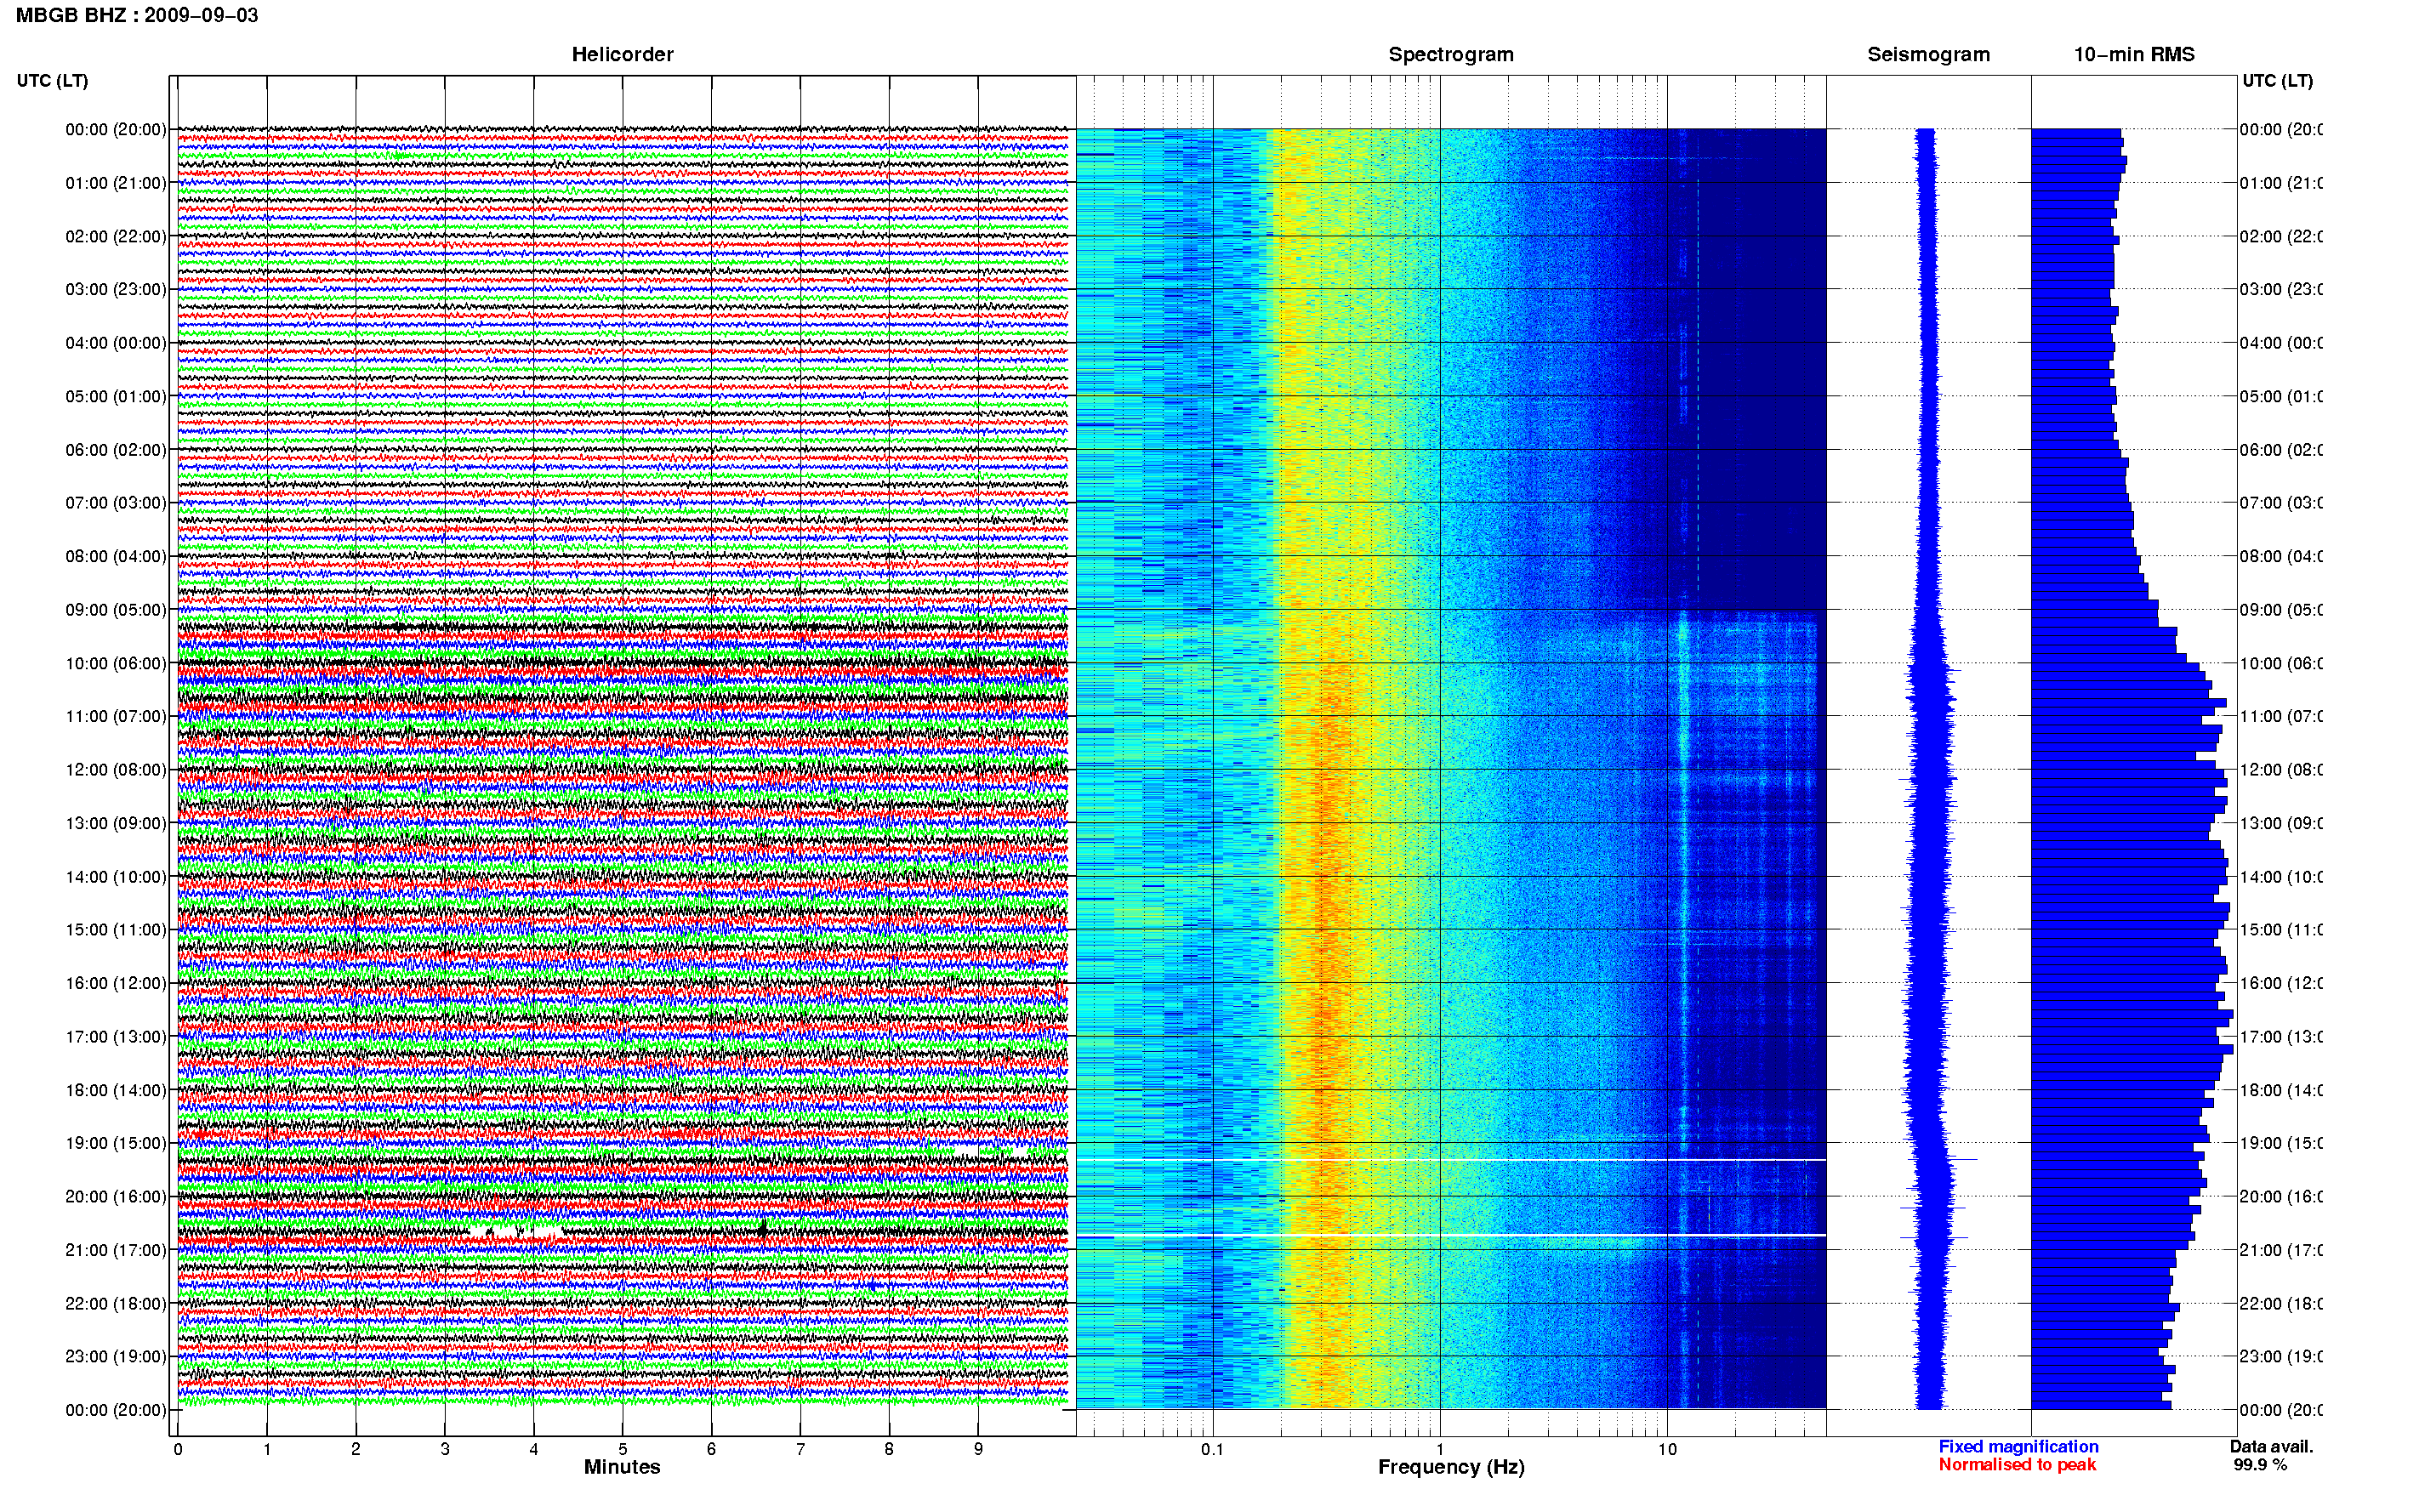Viewport: 2419px width, 1512px height.
Task: Click the 'Spectrogram' panel heading
Action: pos(1450,54)
